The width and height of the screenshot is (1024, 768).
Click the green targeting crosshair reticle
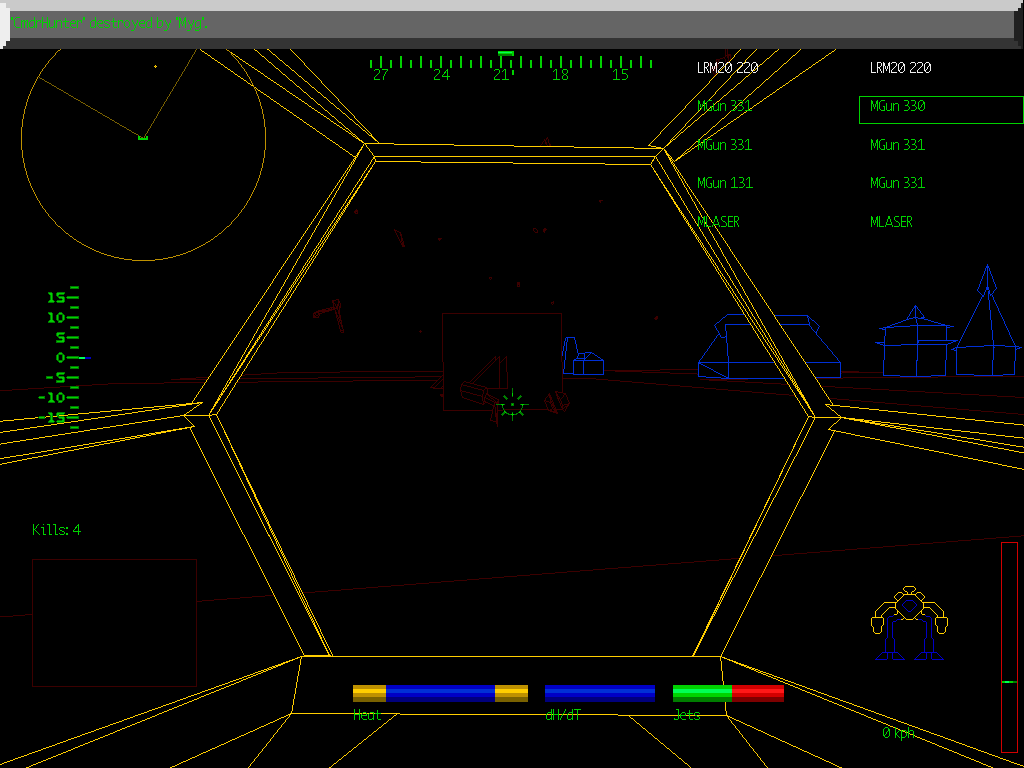[x=512, y=404]
